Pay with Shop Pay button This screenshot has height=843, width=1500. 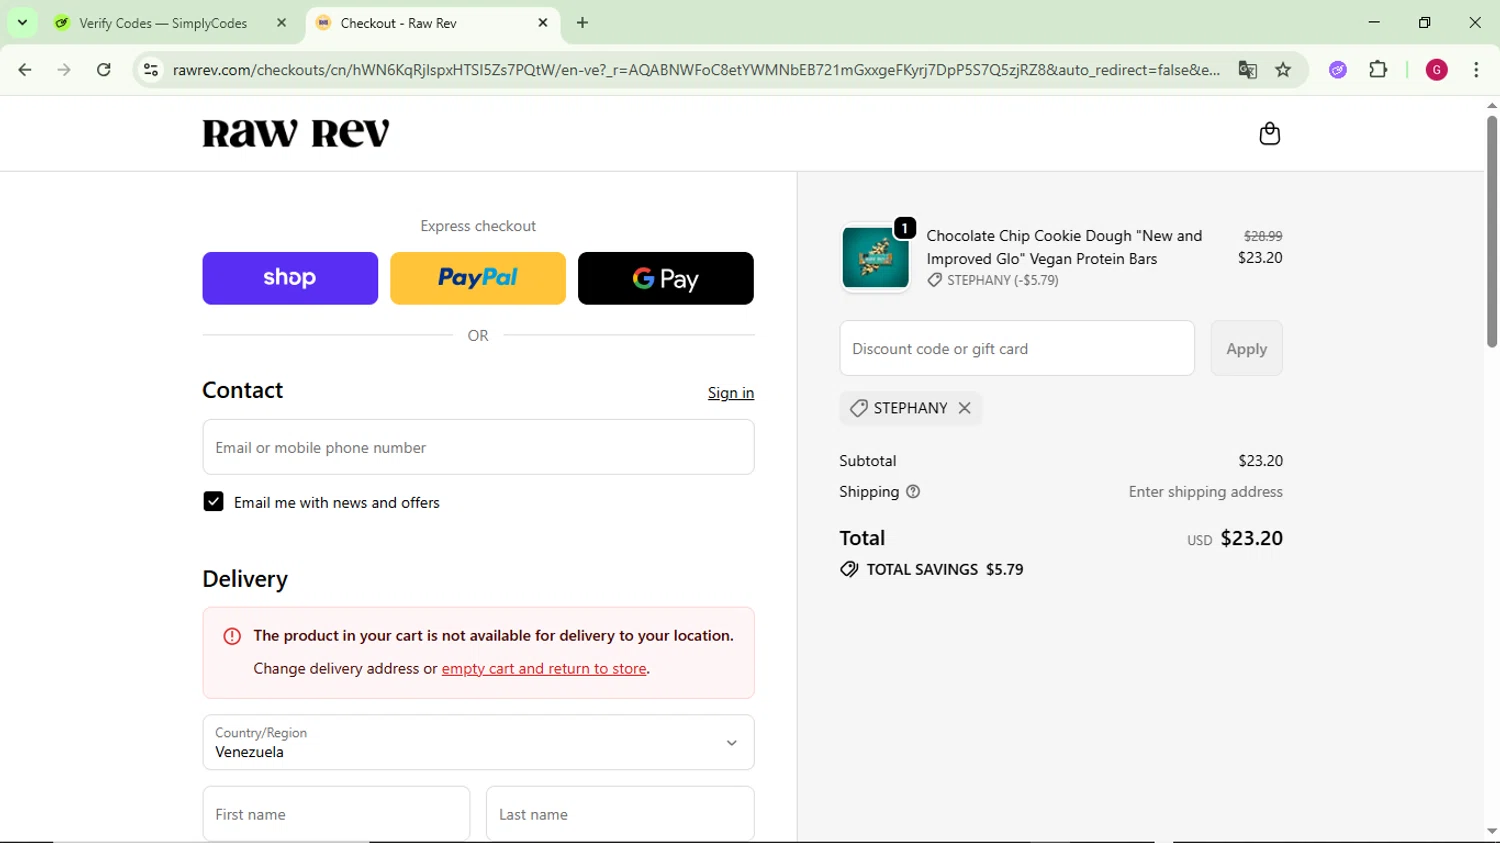[290, 278]
